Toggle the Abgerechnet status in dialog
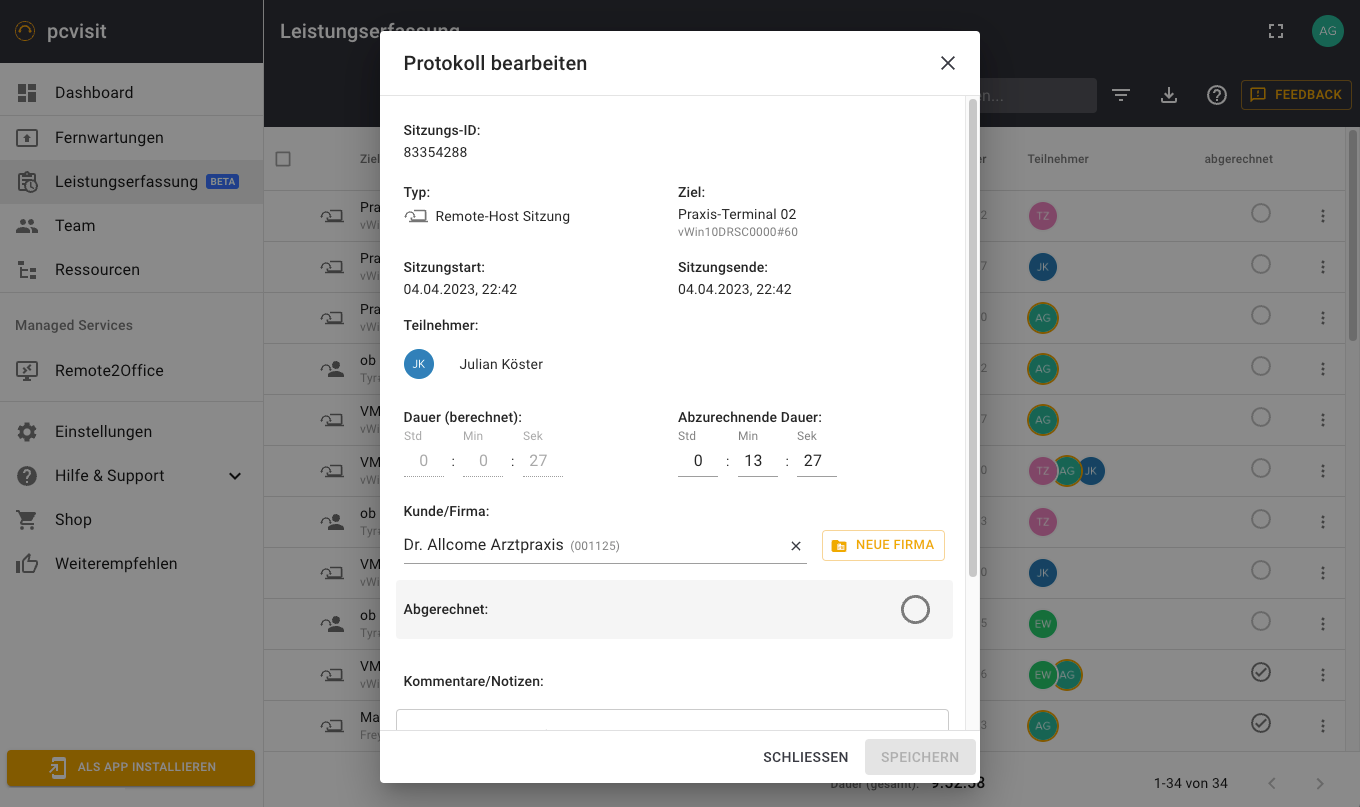1360x807 pixels. click(x=915, y=609)
